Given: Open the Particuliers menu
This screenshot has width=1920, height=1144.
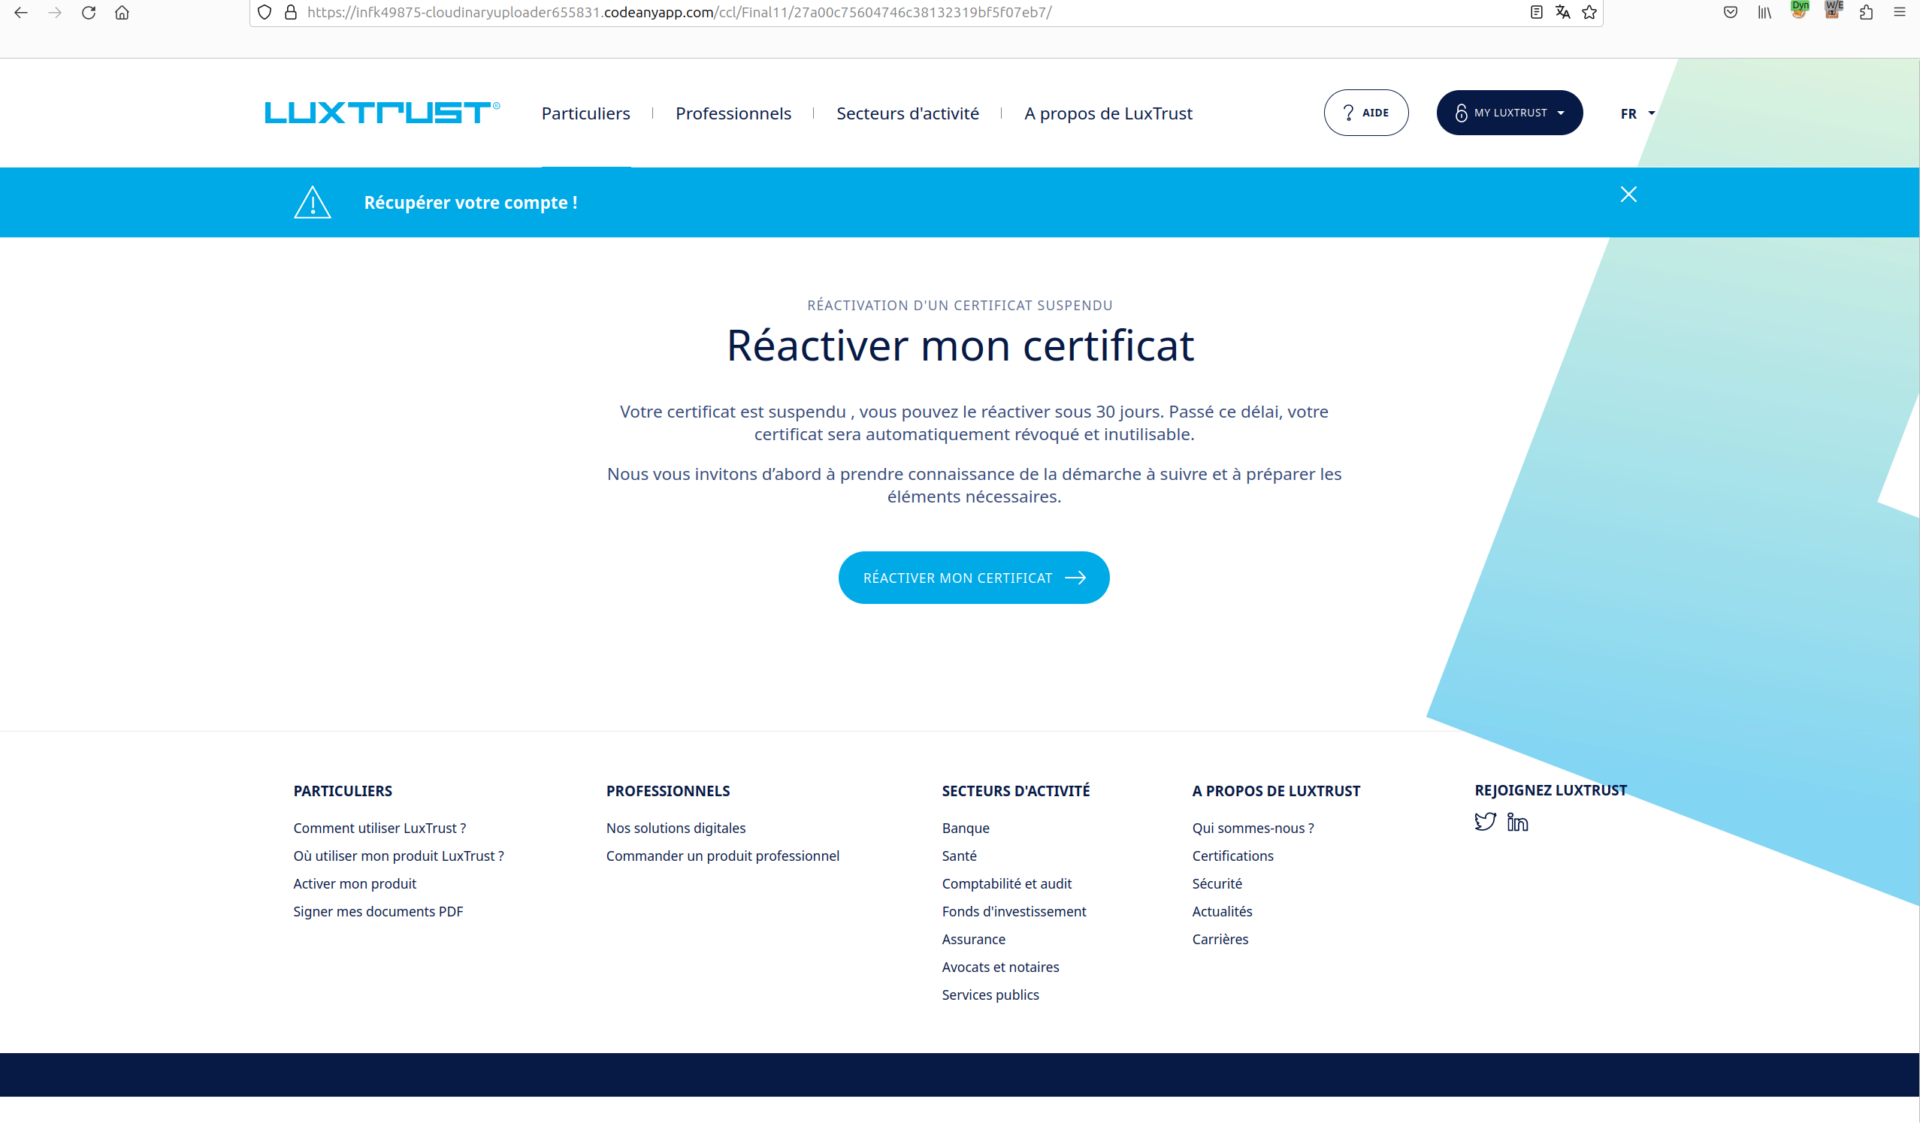Looking at the screenshot, I should tap(586, 113).
